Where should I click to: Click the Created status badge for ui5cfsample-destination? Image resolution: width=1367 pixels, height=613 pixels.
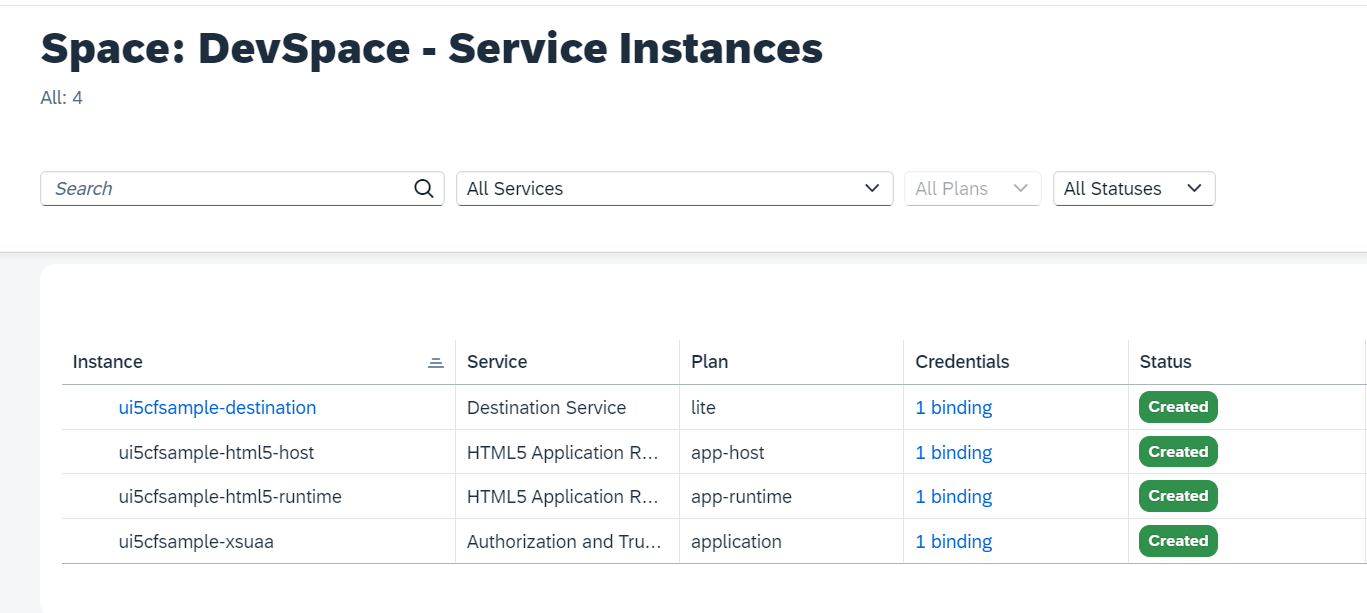(x=1178, y=407)
